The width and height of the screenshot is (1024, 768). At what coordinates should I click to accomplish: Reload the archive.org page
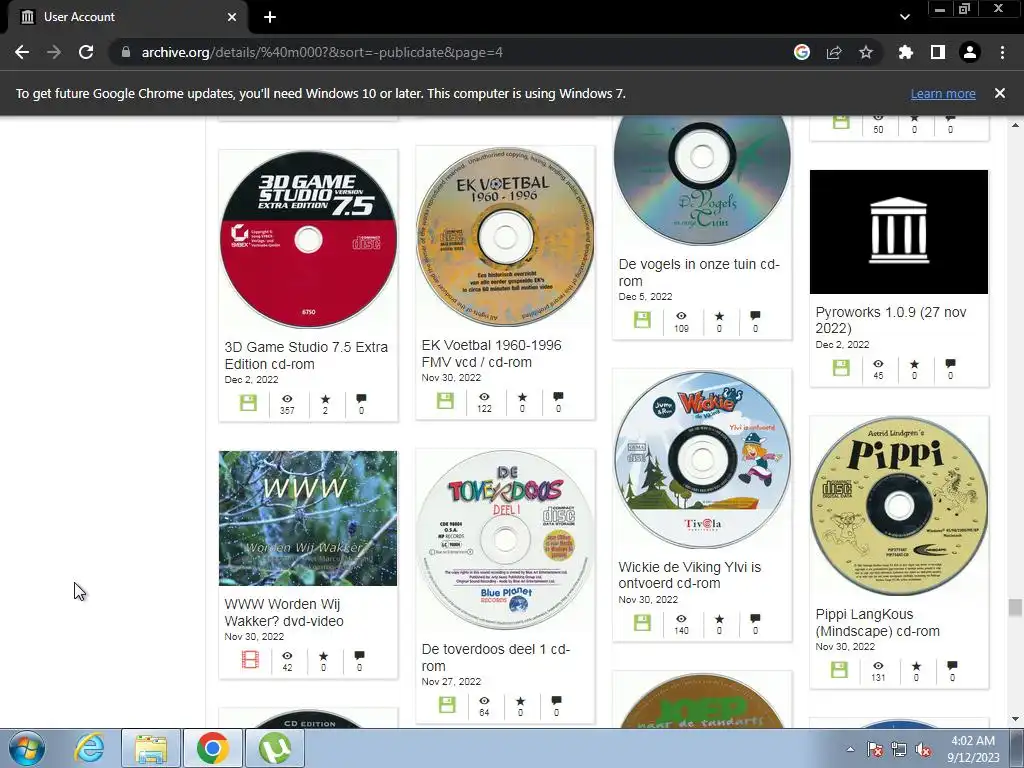pyautogui.click(x=86, y=52)
